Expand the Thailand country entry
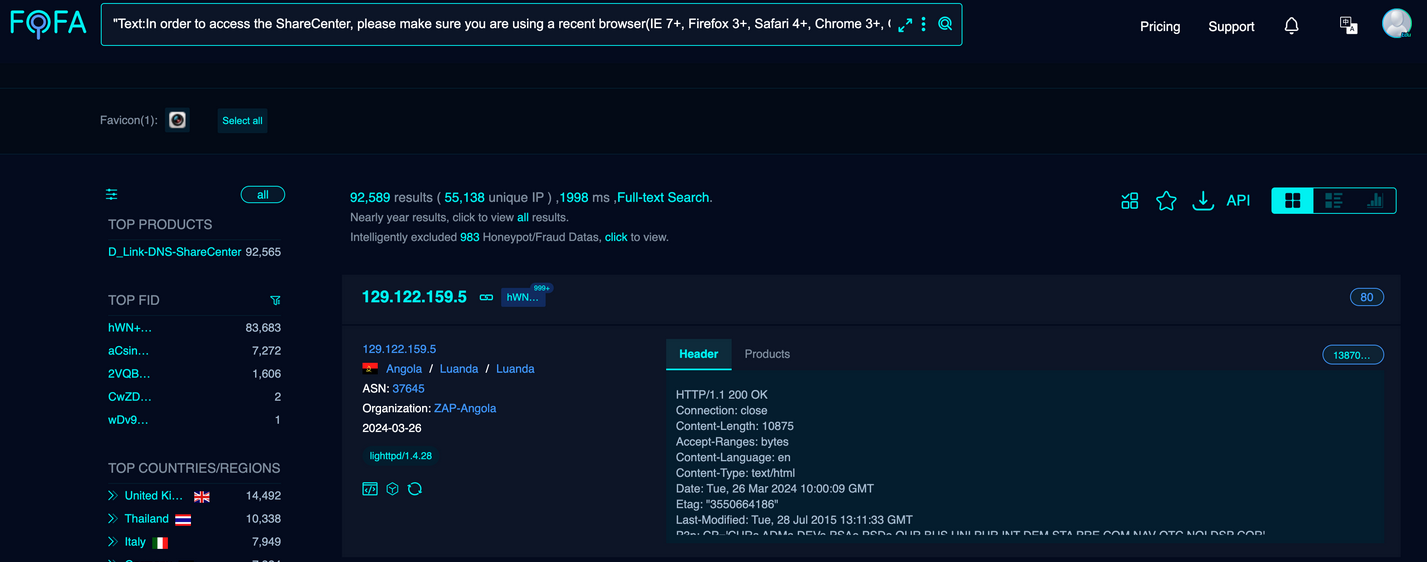 click(x=113, y=519)
